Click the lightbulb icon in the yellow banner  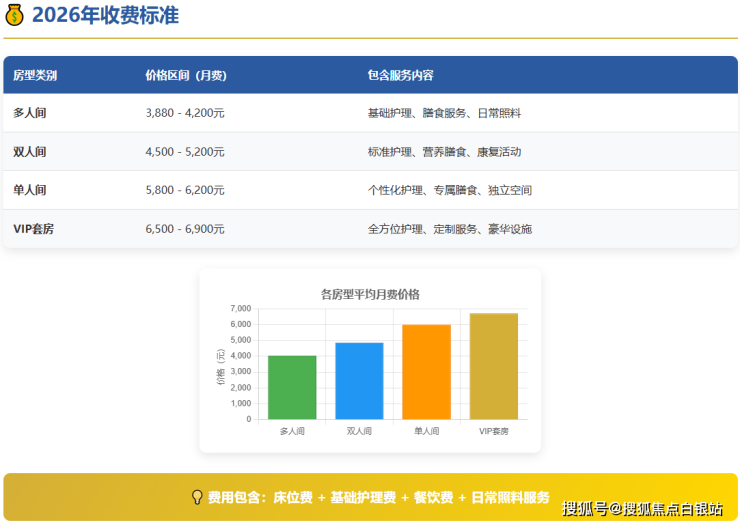197,497
